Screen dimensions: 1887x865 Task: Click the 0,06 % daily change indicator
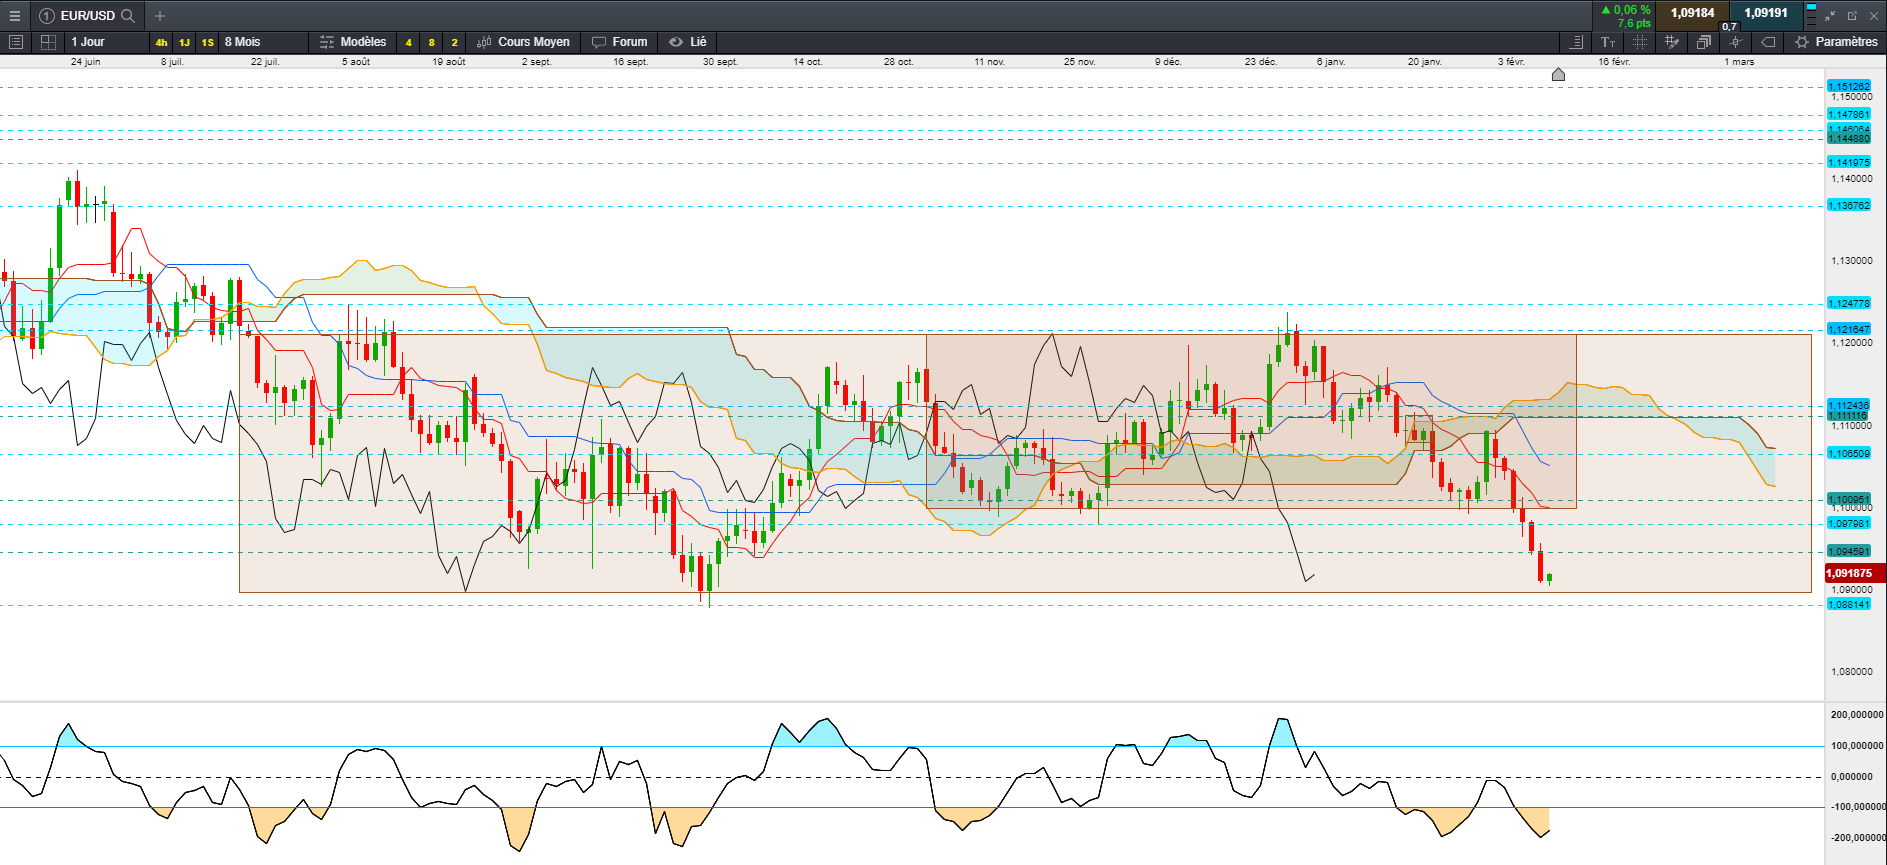click(x=1626, y=10)
